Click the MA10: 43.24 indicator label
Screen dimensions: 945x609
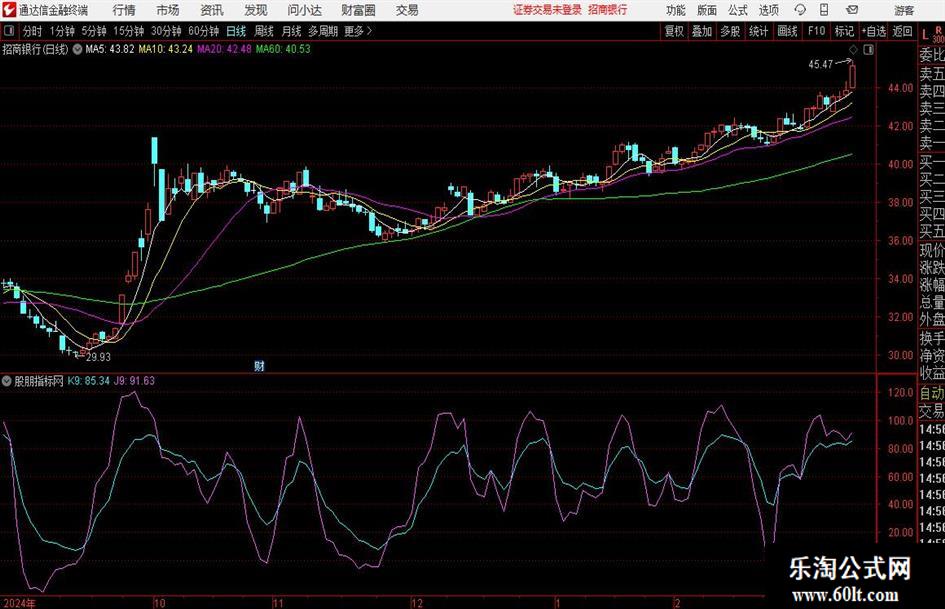coord(166,49)
